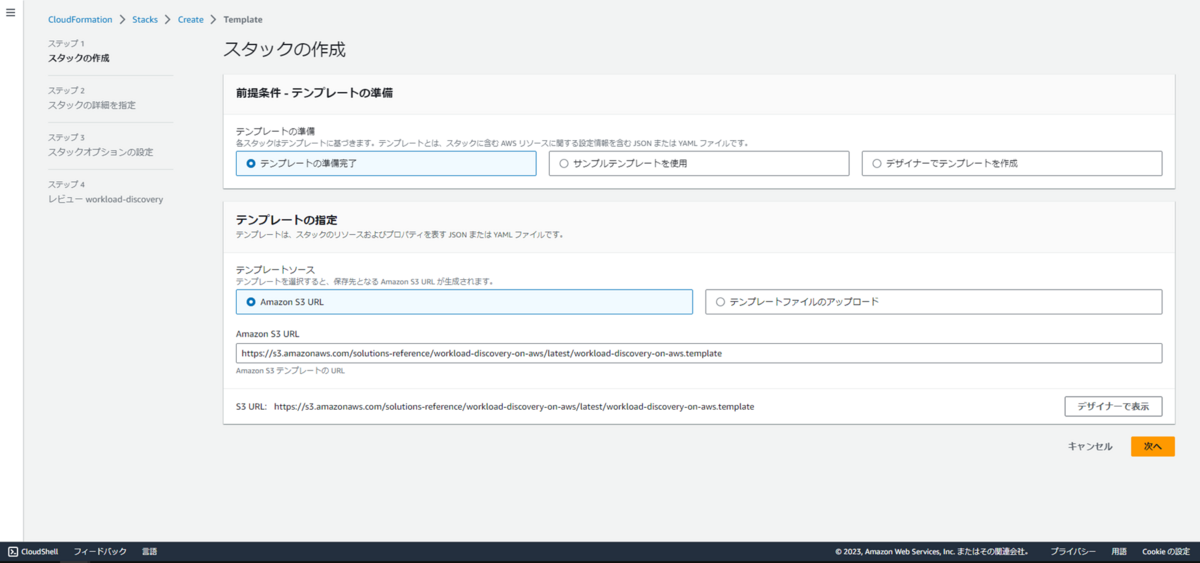1200x563 pixels.
Task: Open Stacks breadcrumb link
Action: [x=145, y=20]
